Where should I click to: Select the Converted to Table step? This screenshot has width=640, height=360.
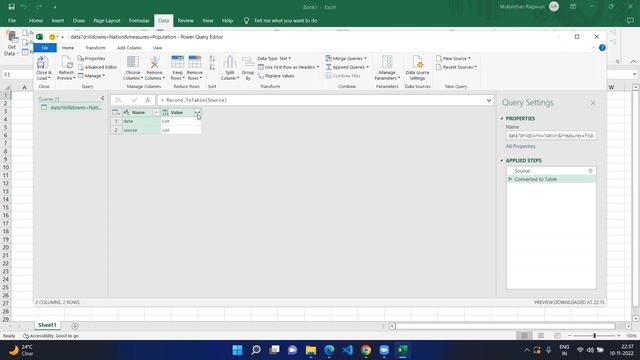tap(551, 179)
